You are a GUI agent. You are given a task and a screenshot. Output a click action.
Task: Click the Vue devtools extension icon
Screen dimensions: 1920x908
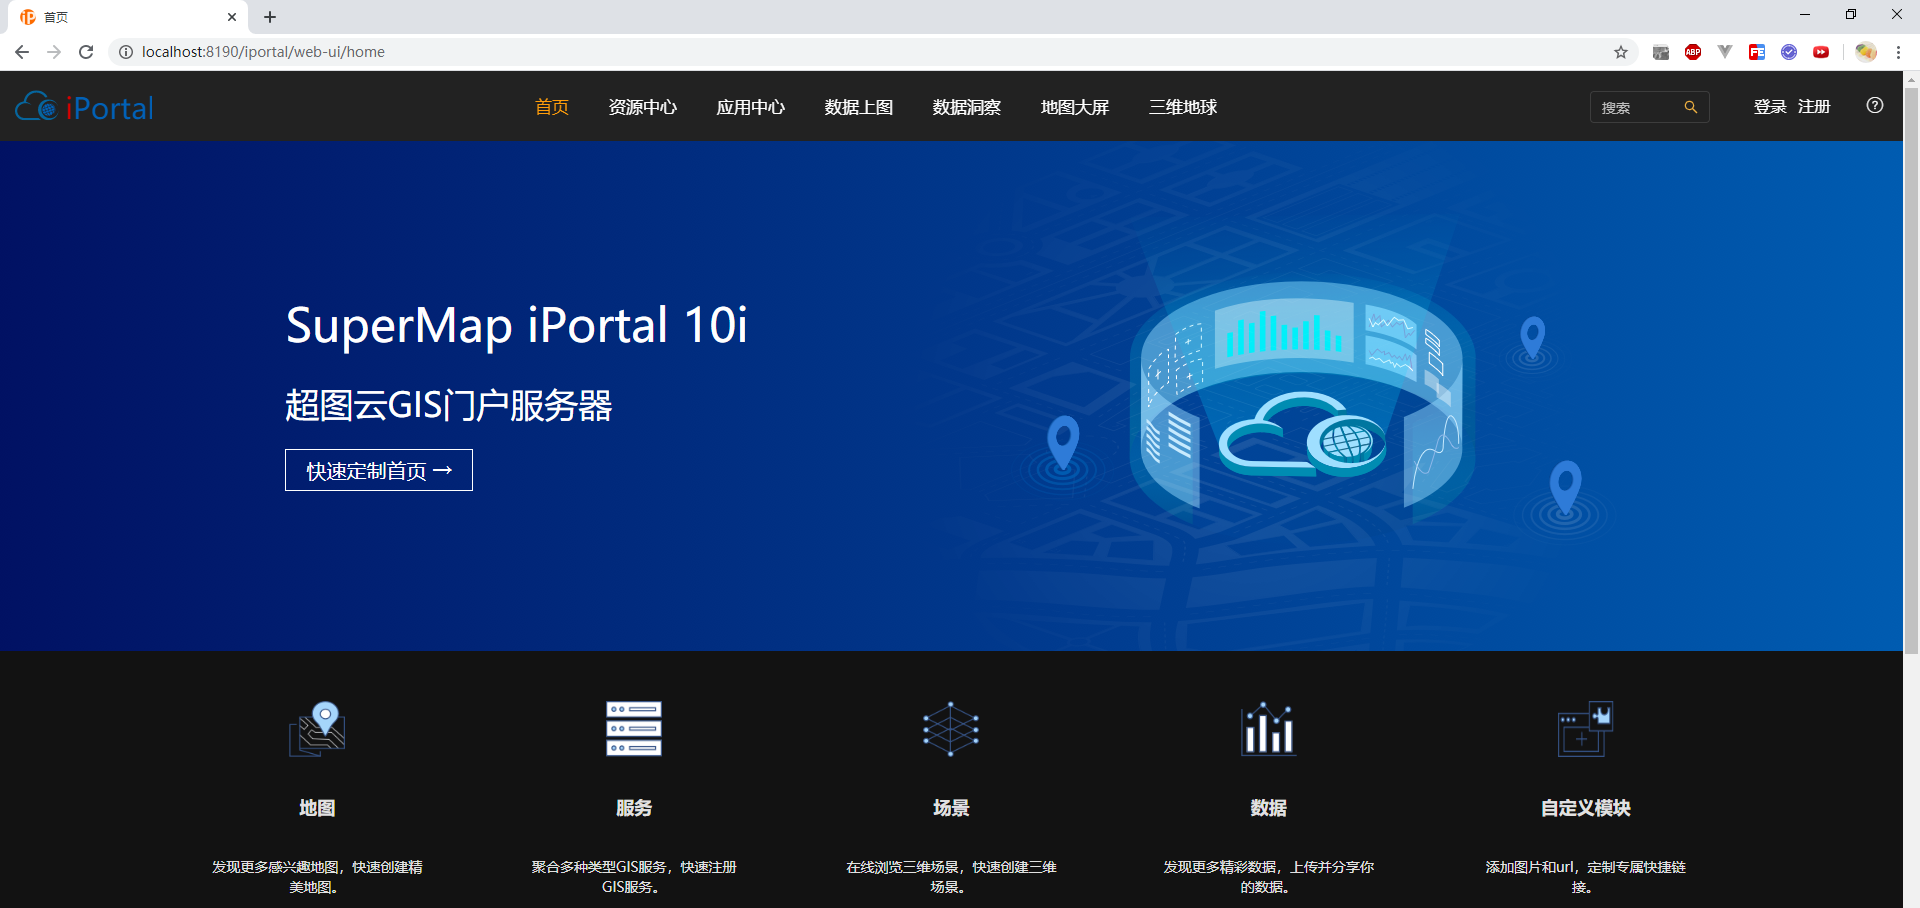(1724, 51)
